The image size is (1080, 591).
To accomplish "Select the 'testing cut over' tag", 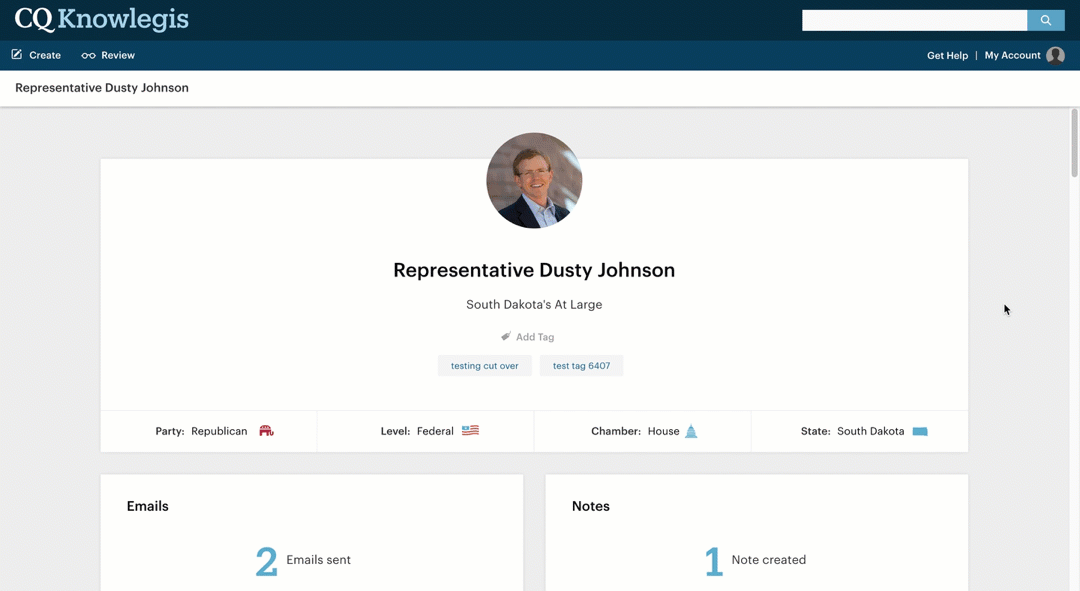I will (484, 366).
